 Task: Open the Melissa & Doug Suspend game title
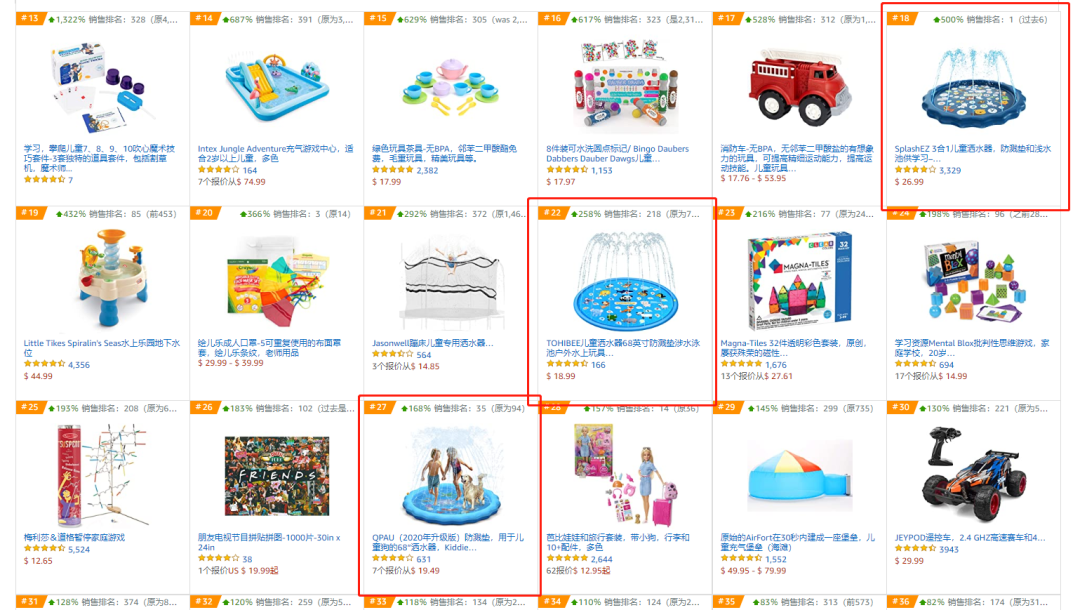74,538
